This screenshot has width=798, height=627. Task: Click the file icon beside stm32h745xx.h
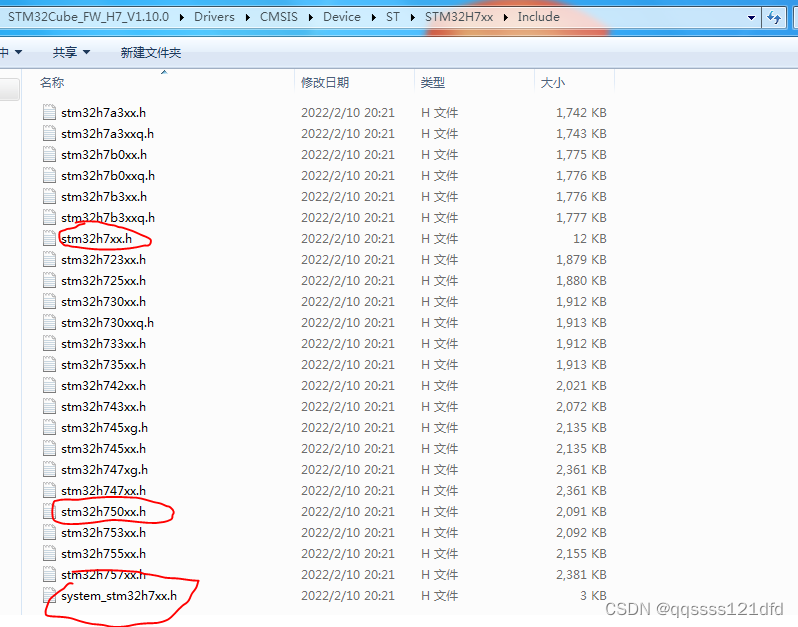click(49, 448)
